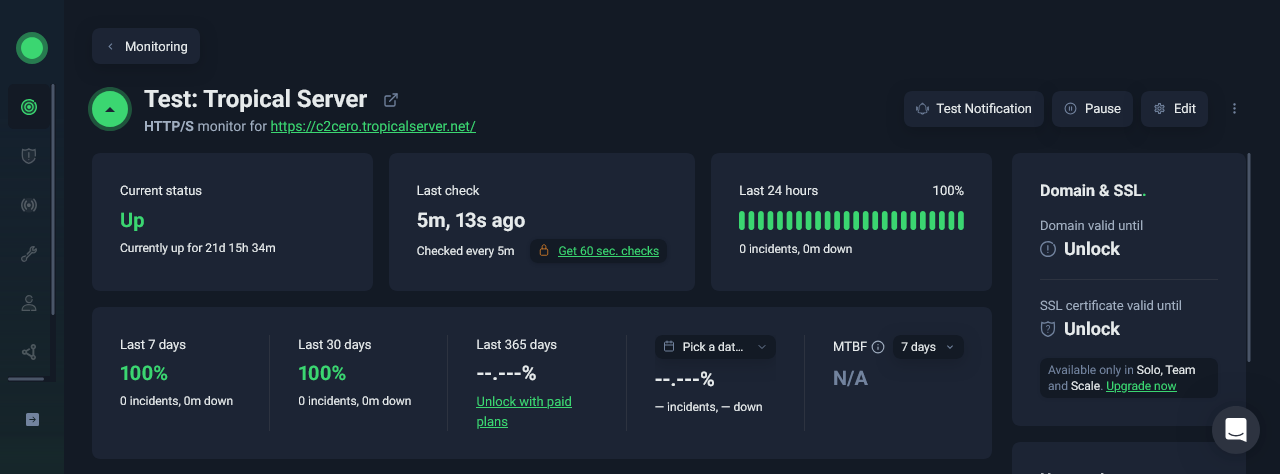
Task: Click the green up-status circle beside title
Action: point(110,110)
